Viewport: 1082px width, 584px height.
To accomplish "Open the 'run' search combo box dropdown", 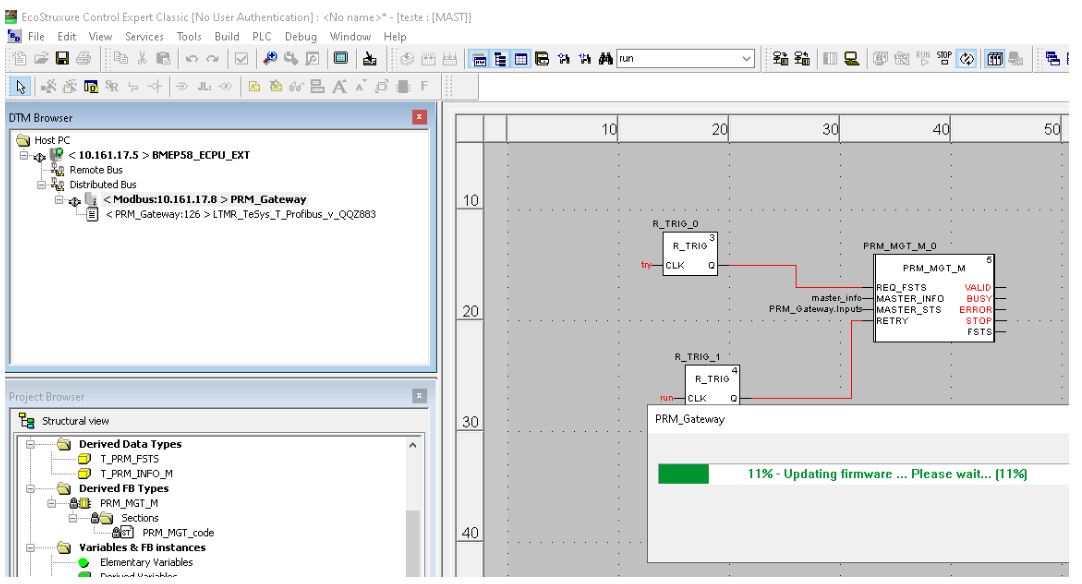I will 746,59.
